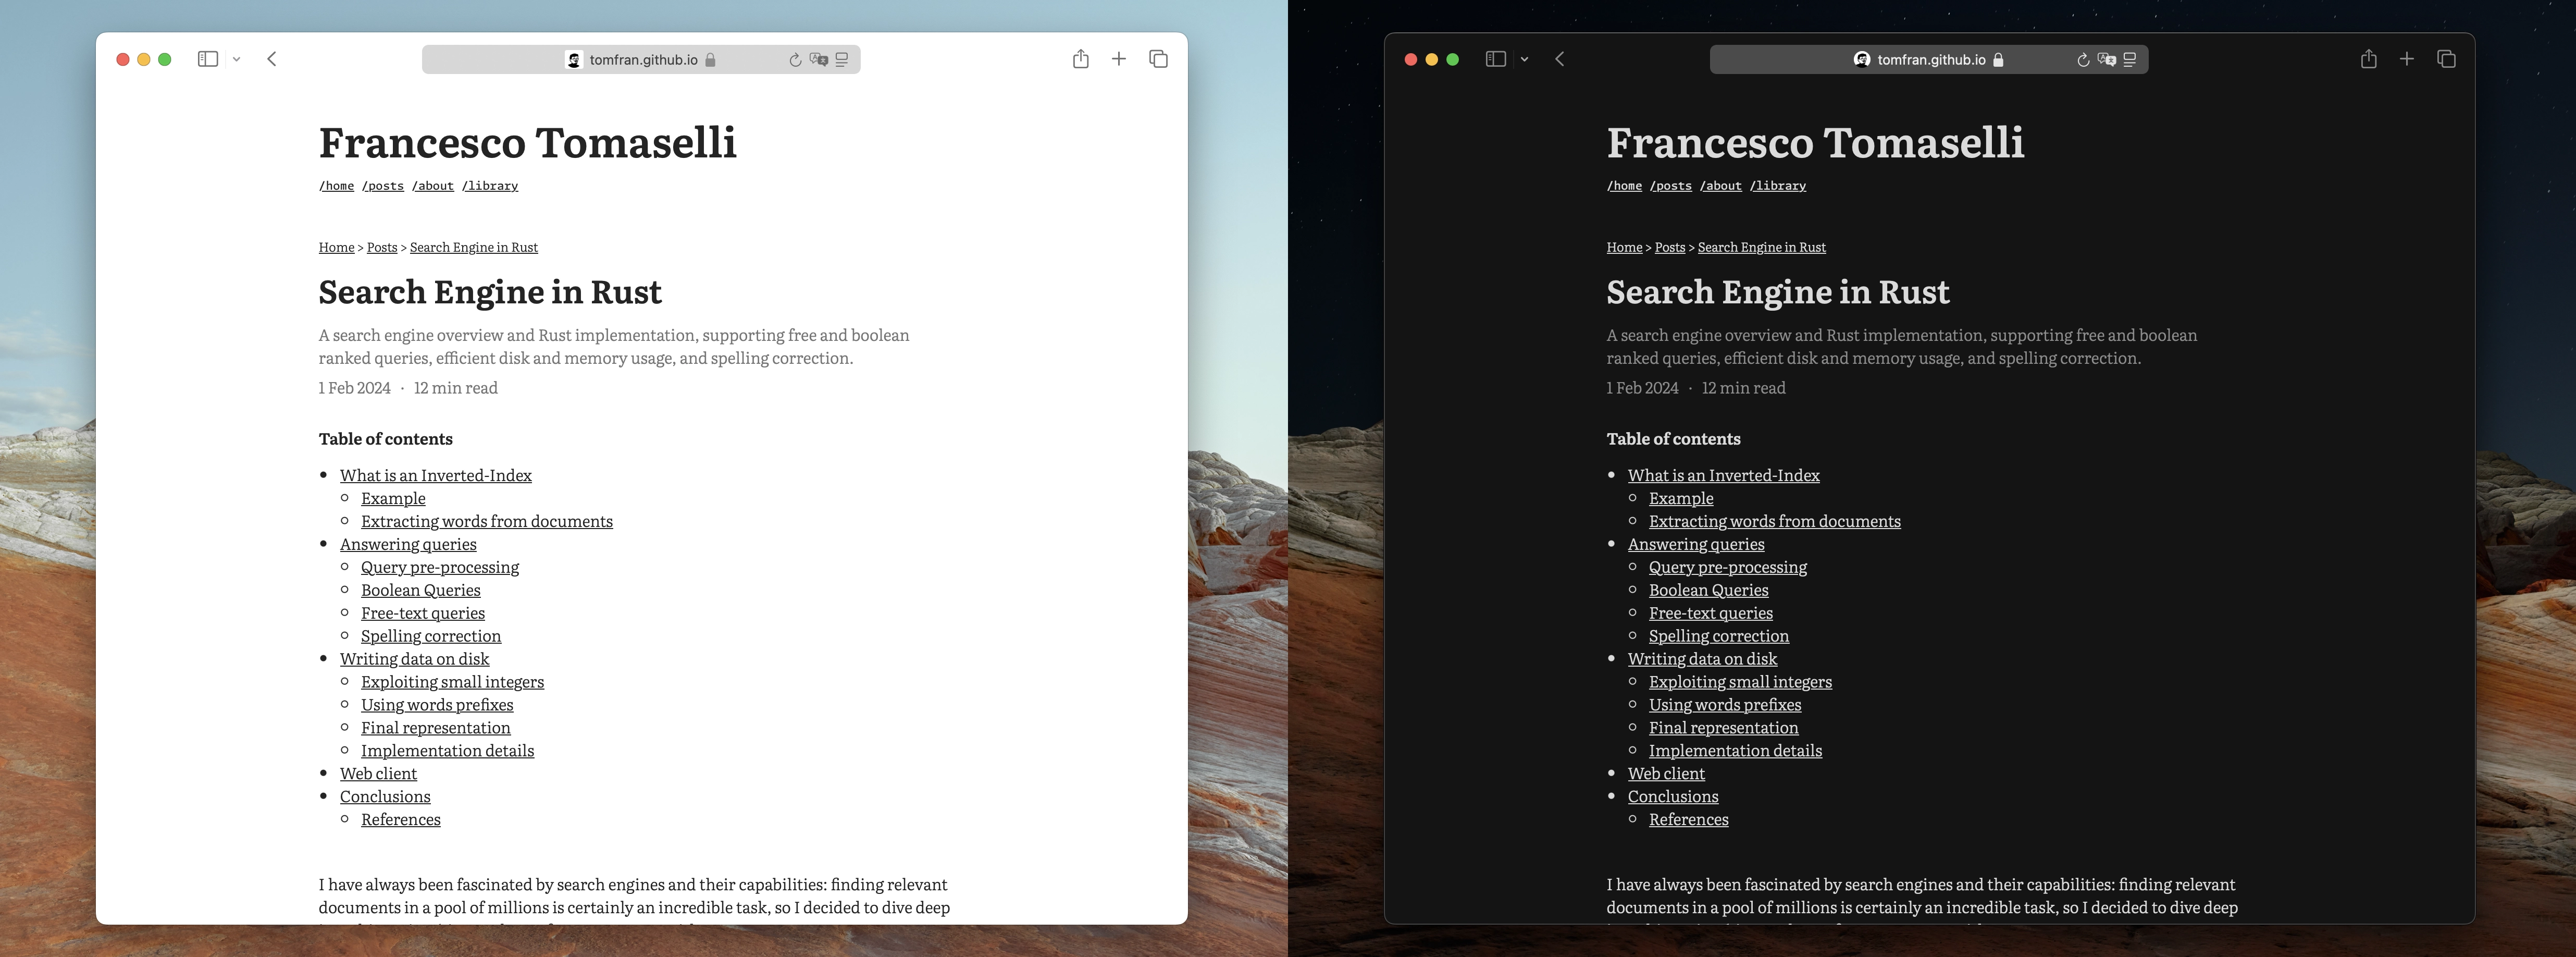2576x957 pixels.
Task: Open /posts nav item in light window
Action: 383,186
